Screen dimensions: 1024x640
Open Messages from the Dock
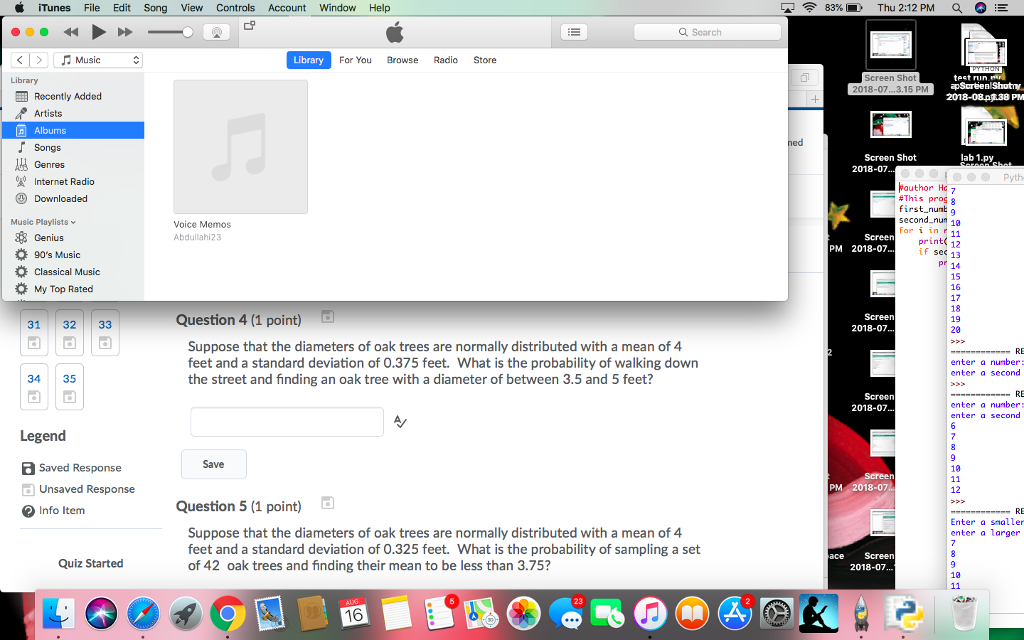pyautogui.click(x=566, y=614)
